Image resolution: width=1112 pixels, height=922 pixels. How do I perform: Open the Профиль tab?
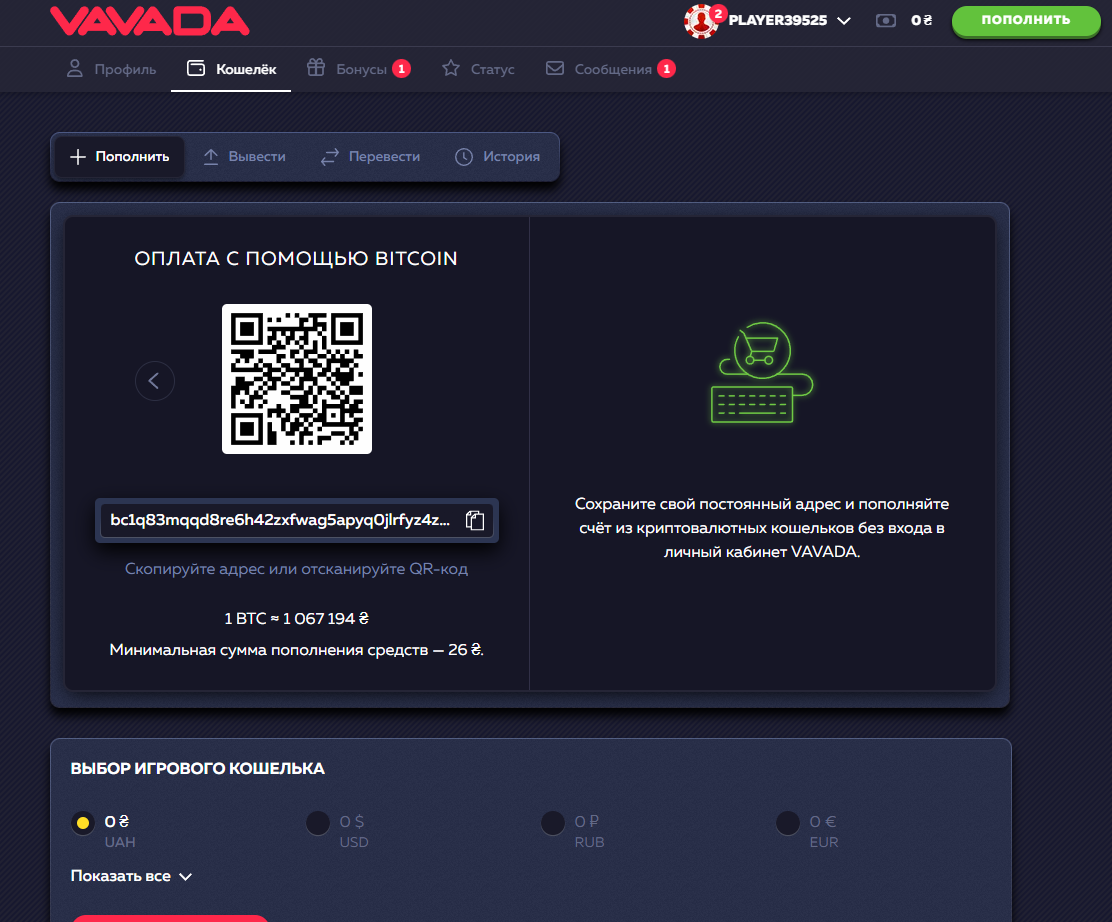[x=111, y=69]
